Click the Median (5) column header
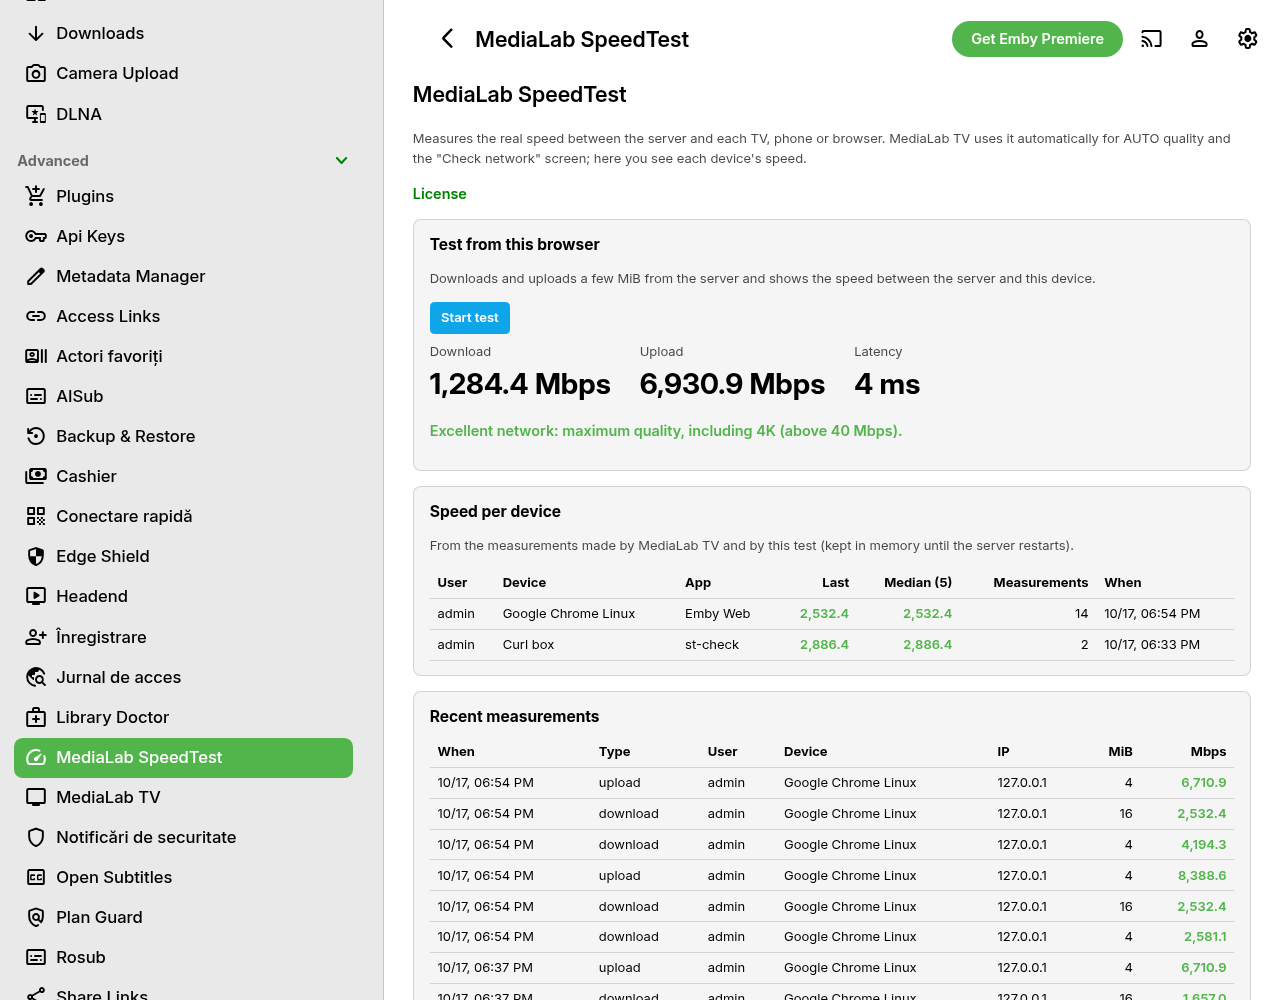The width and height of the screenshot is (1280, 1000). (x=918, y=583)
